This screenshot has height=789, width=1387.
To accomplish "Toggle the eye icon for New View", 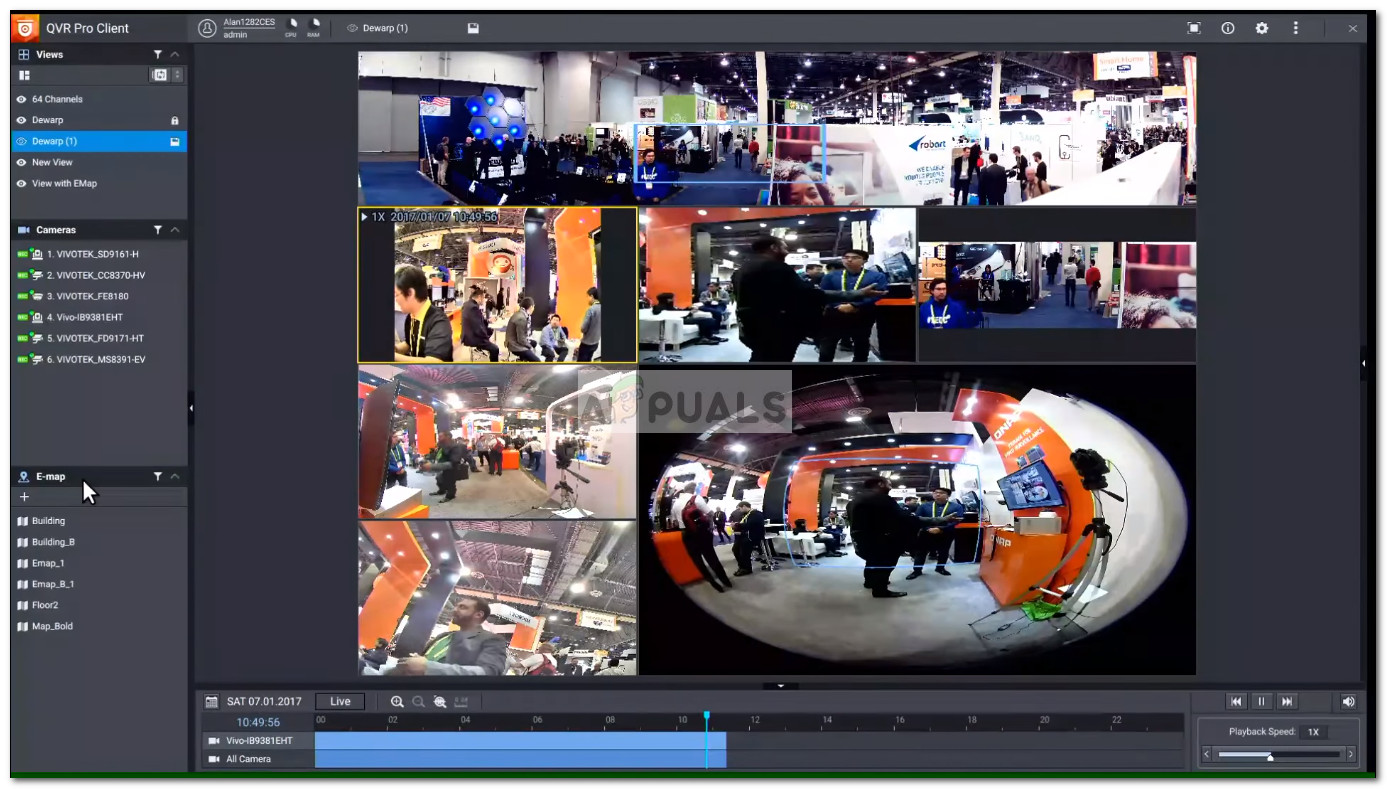I will click(x=22, y=162).
